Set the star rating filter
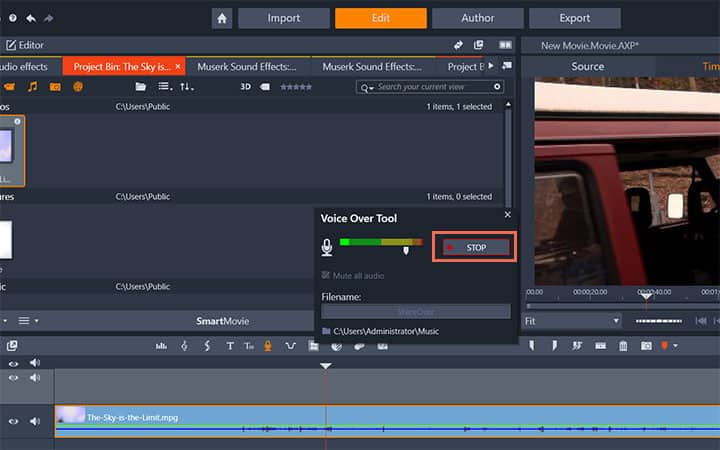The width and height of the screenshot is (720, 450). point(296,86)
